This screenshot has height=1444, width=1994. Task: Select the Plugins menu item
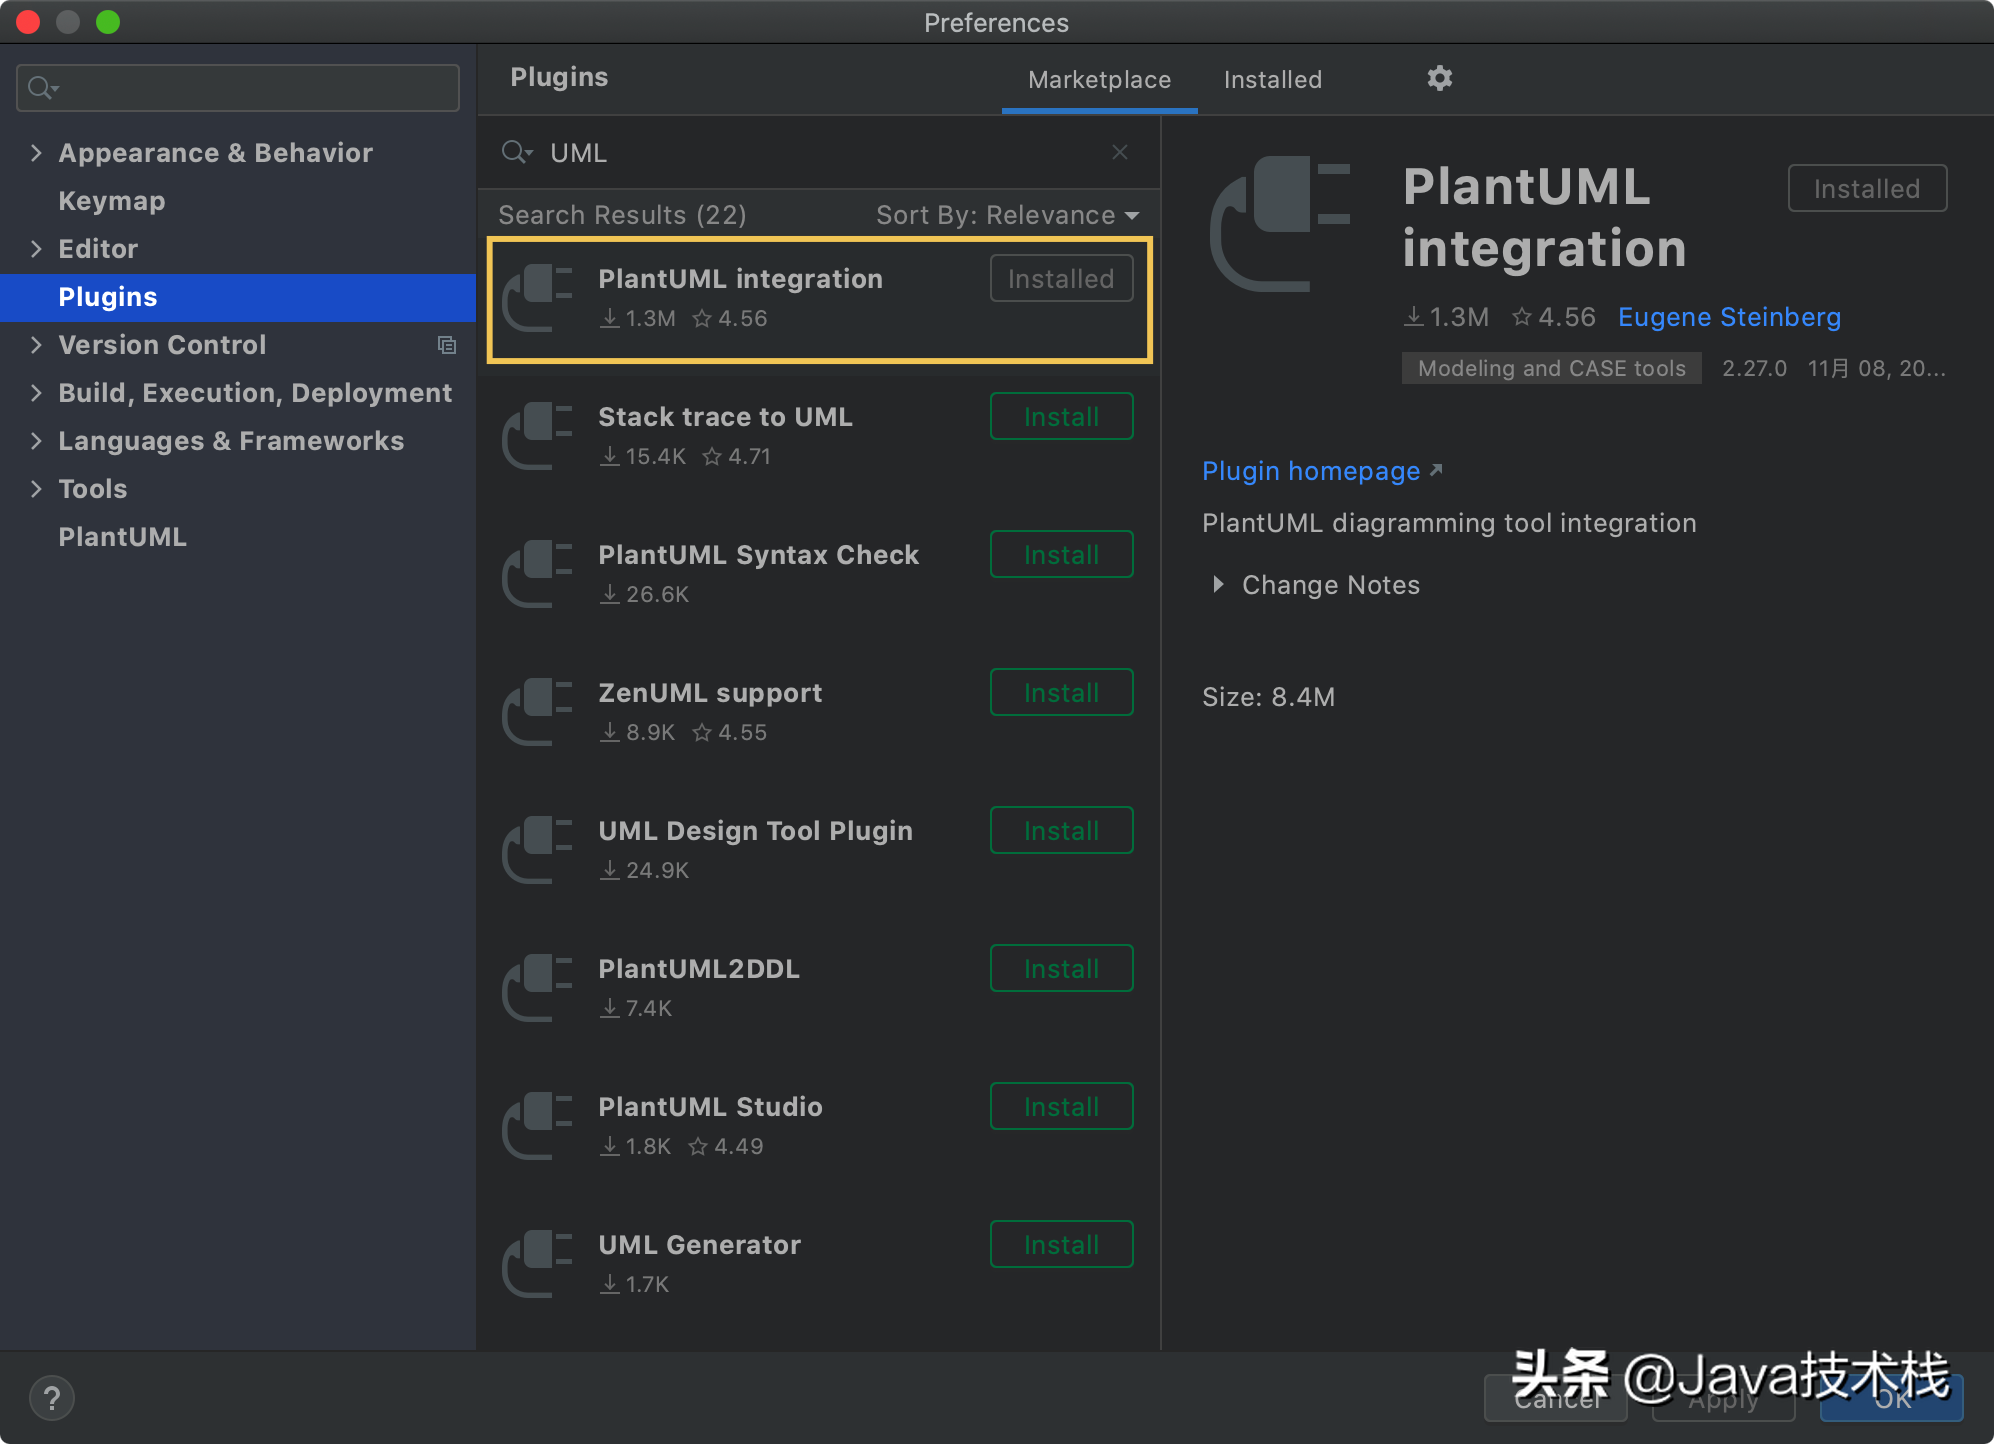click(108, 296)
